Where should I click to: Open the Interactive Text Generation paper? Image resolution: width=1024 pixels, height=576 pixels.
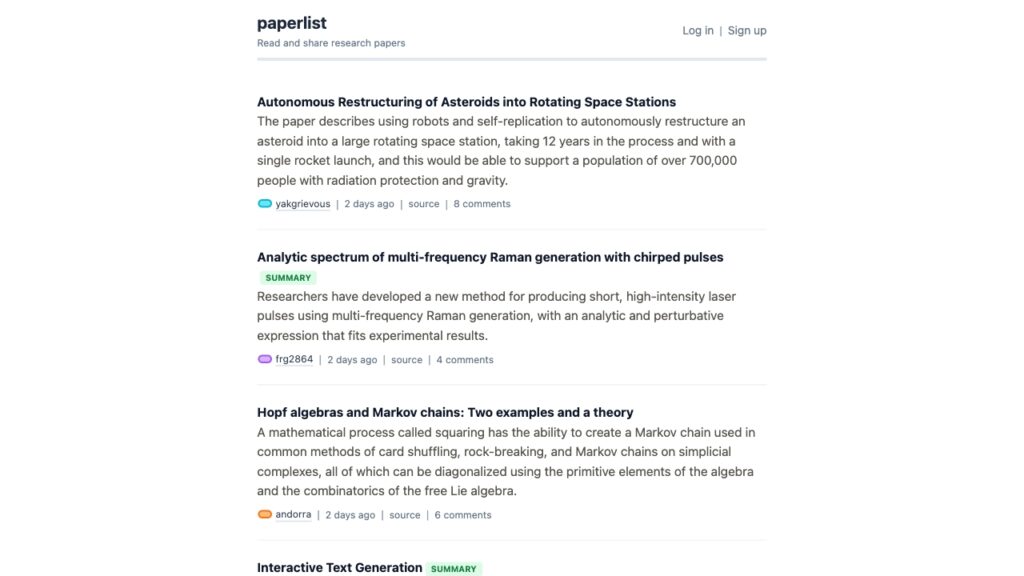(x=340, y=568)
